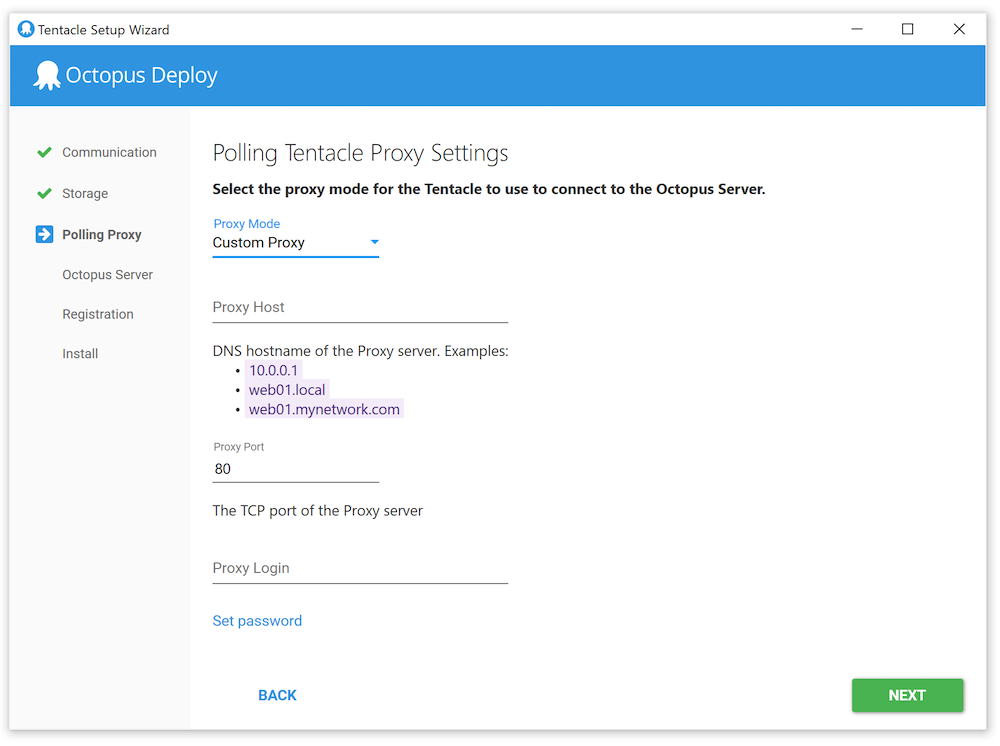Select the Polling Proxy step
This screenshot has width=1000, height=746.
(101, 235)
